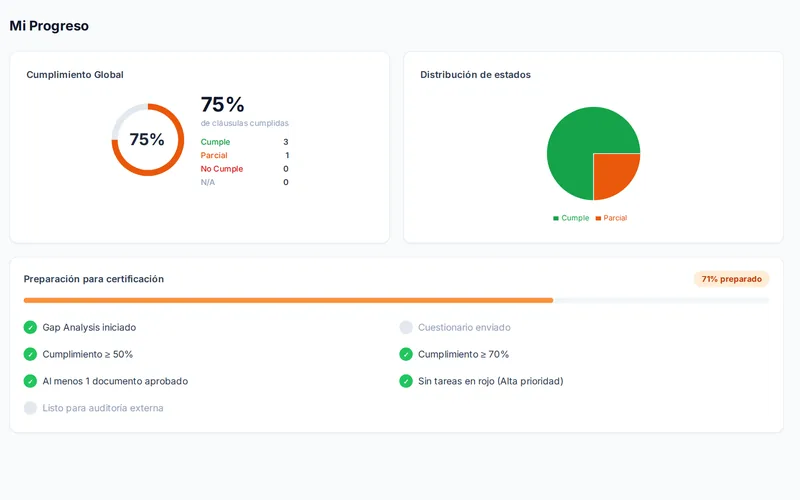Click the Mi Progreso heading
Screen dimensions: 800x500
[x=49, y=26]
